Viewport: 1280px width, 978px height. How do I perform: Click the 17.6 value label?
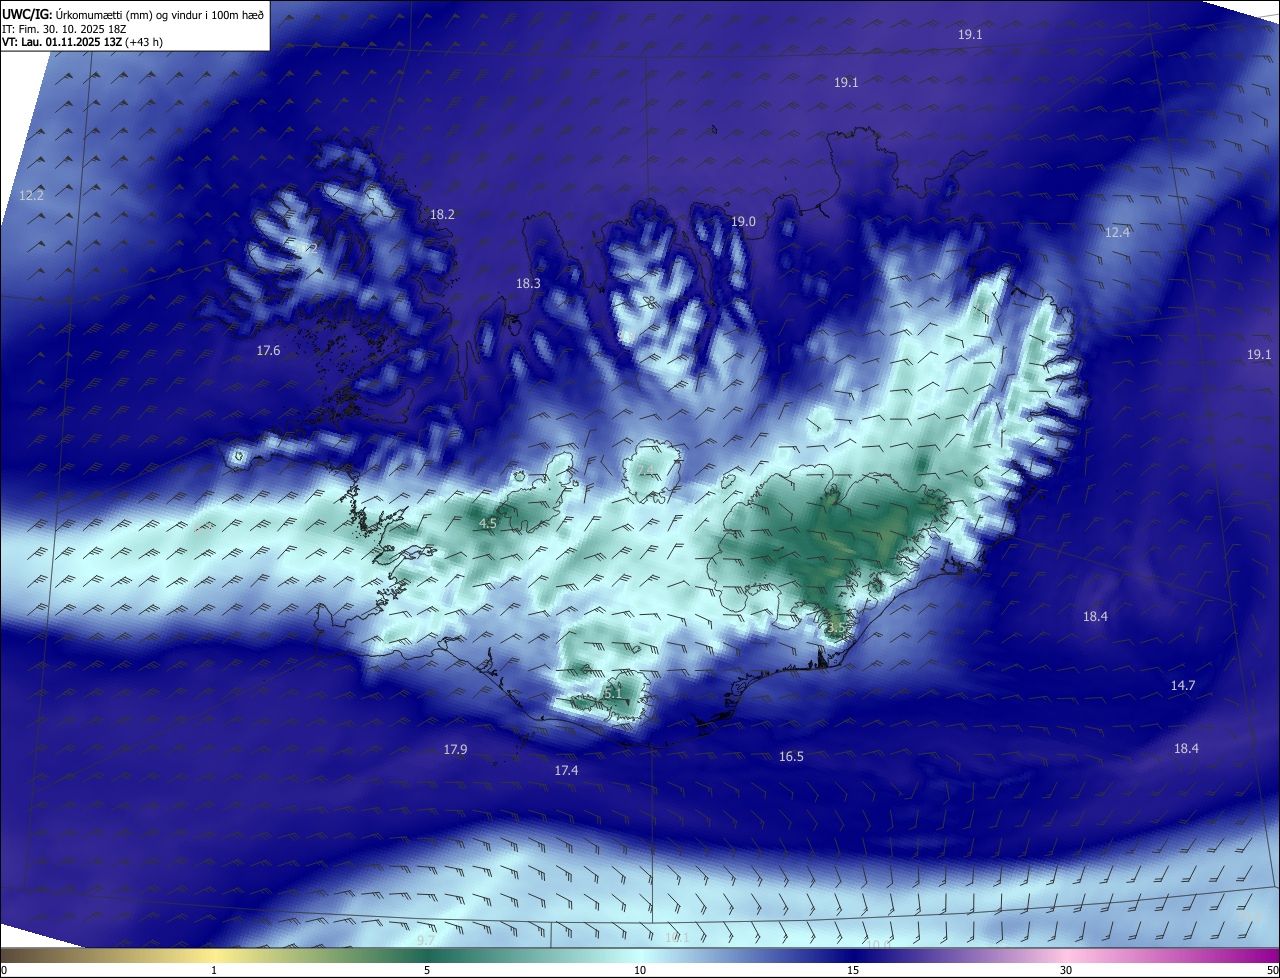tap(268, 351)
